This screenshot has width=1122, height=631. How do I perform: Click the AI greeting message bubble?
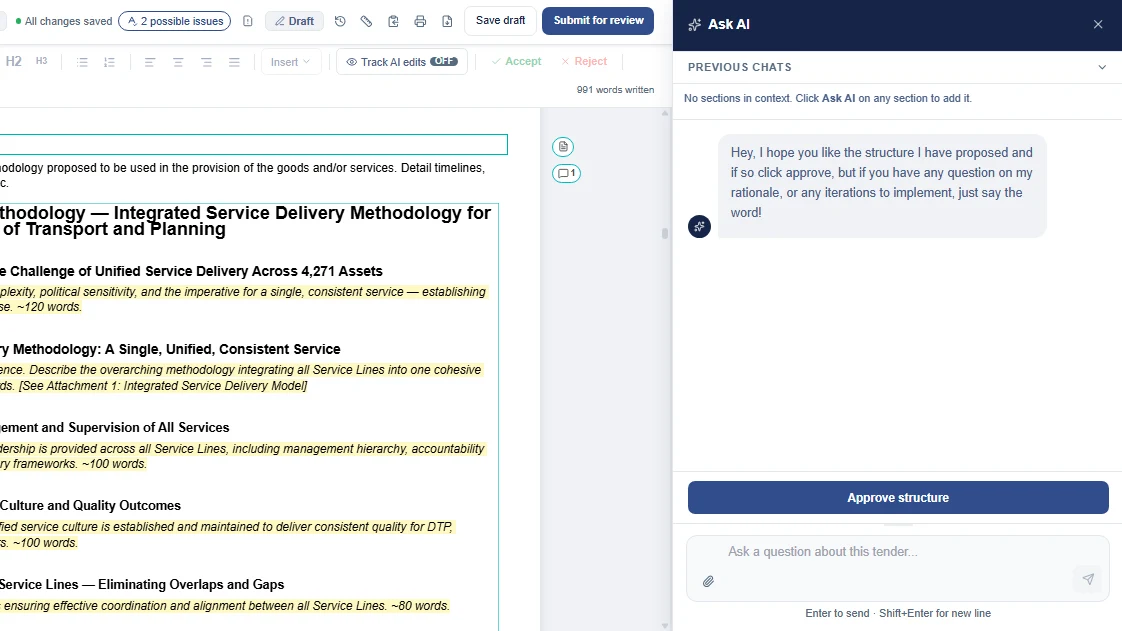tap(882, 186)
